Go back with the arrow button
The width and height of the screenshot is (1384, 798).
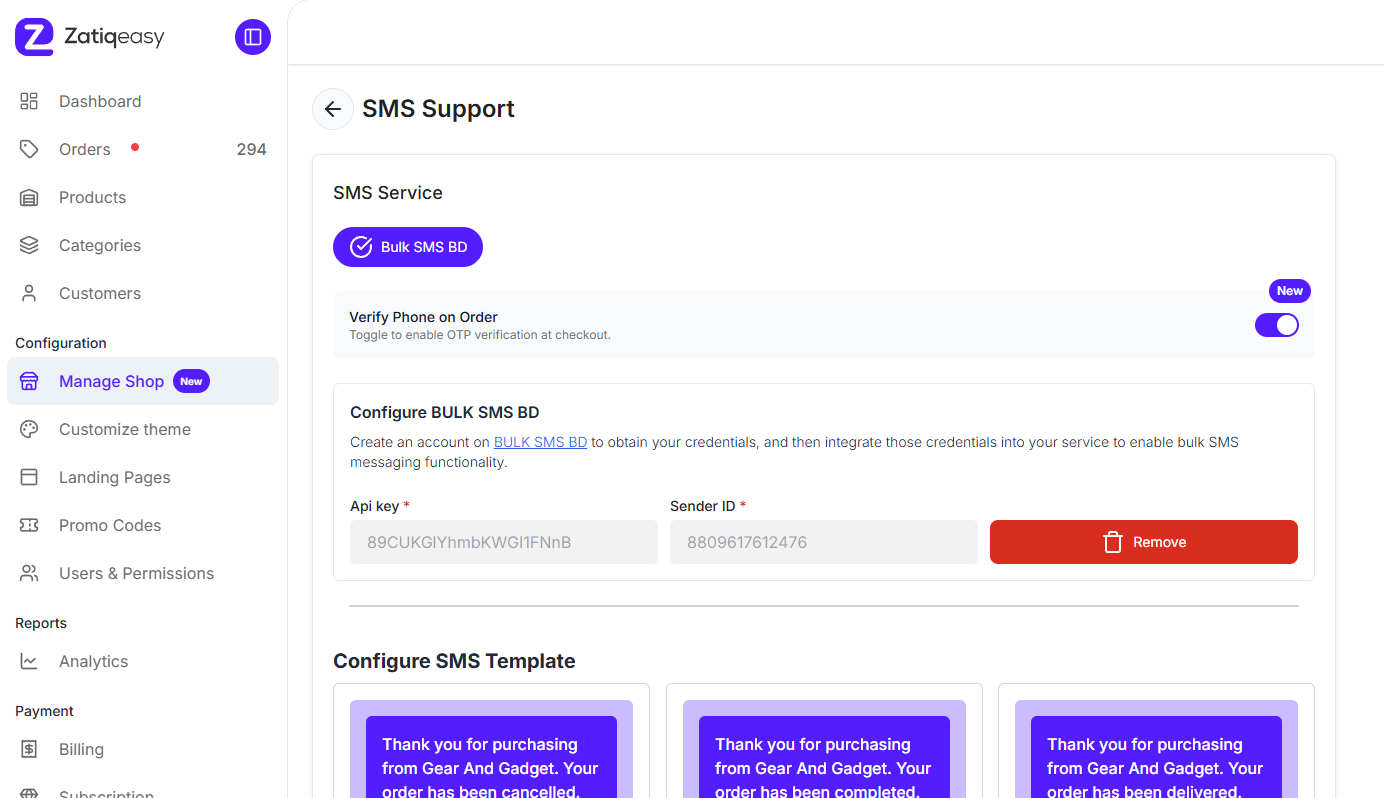coord(333,109)
